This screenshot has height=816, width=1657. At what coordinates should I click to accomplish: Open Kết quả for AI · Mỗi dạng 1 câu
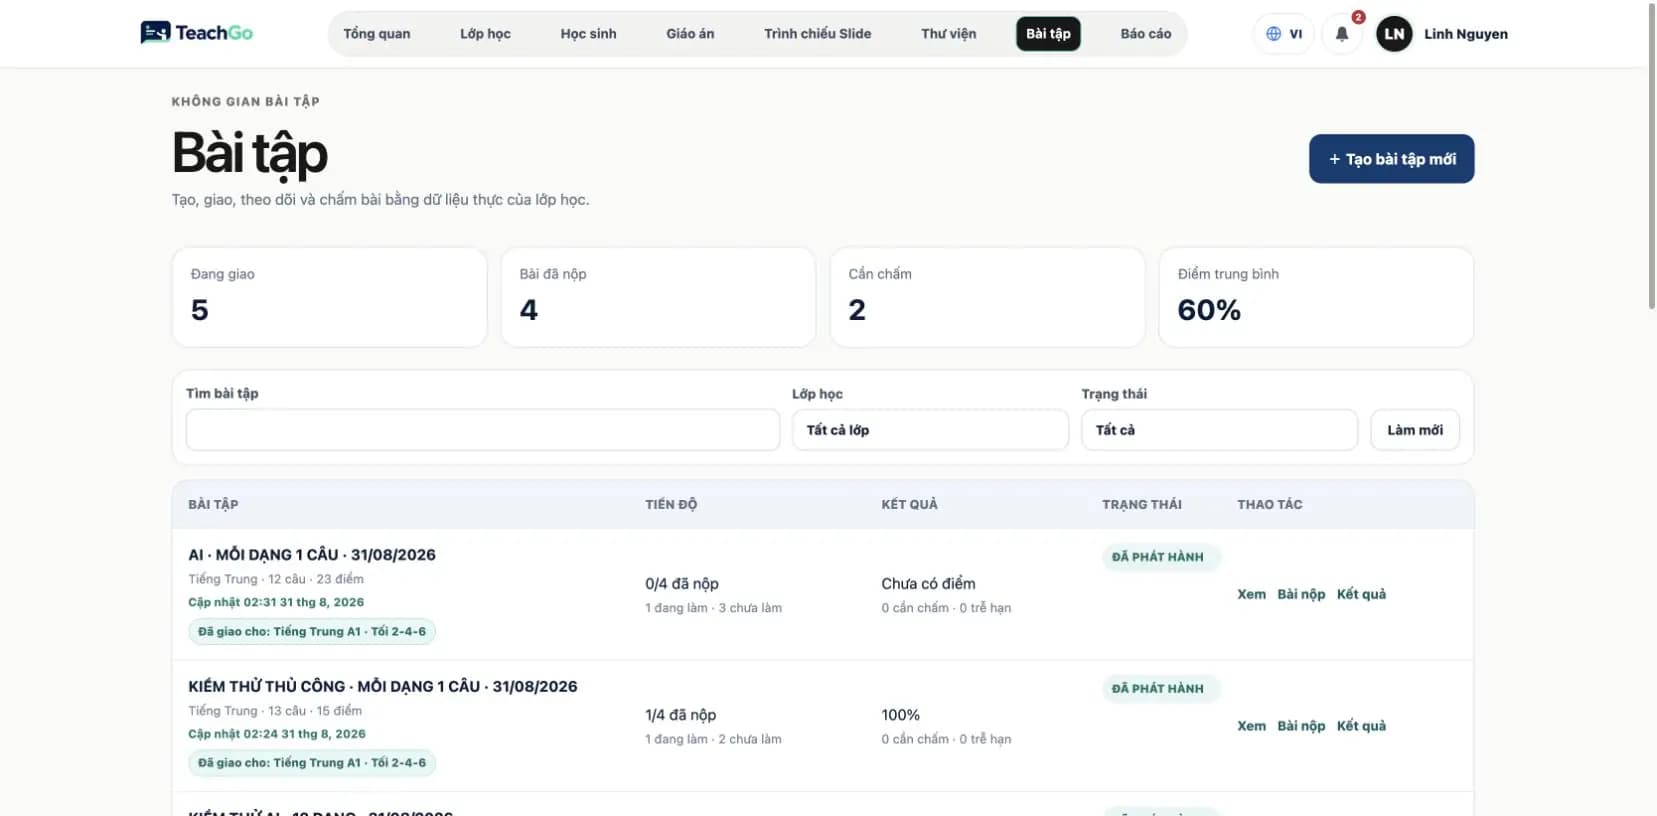1361,594
